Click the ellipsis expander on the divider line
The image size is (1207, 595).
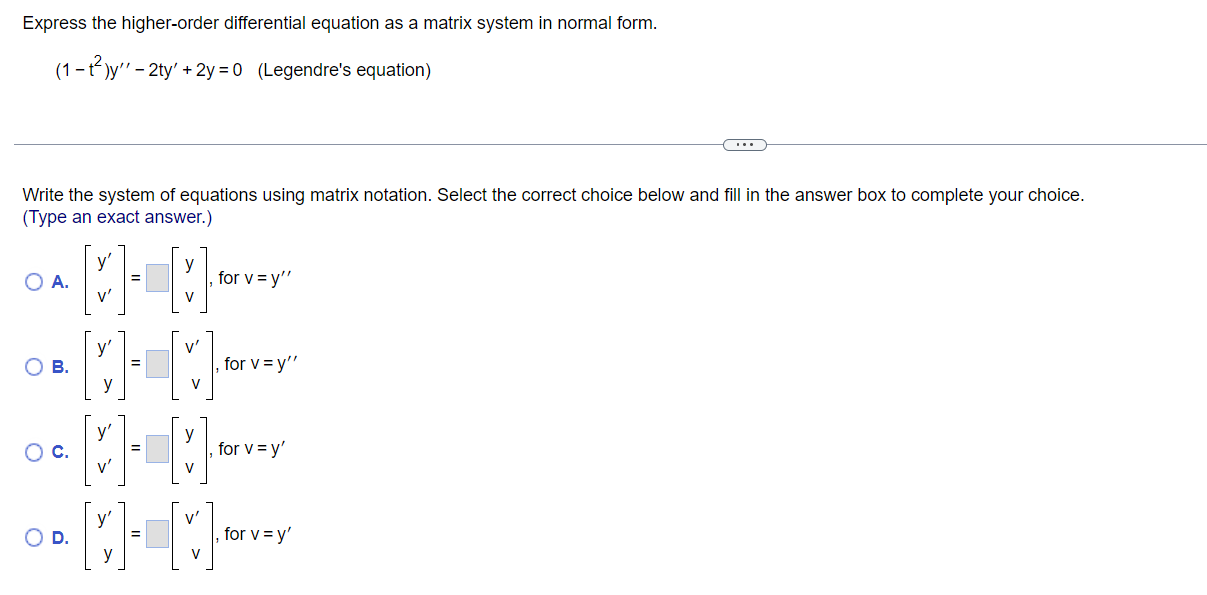coord(744,144)
